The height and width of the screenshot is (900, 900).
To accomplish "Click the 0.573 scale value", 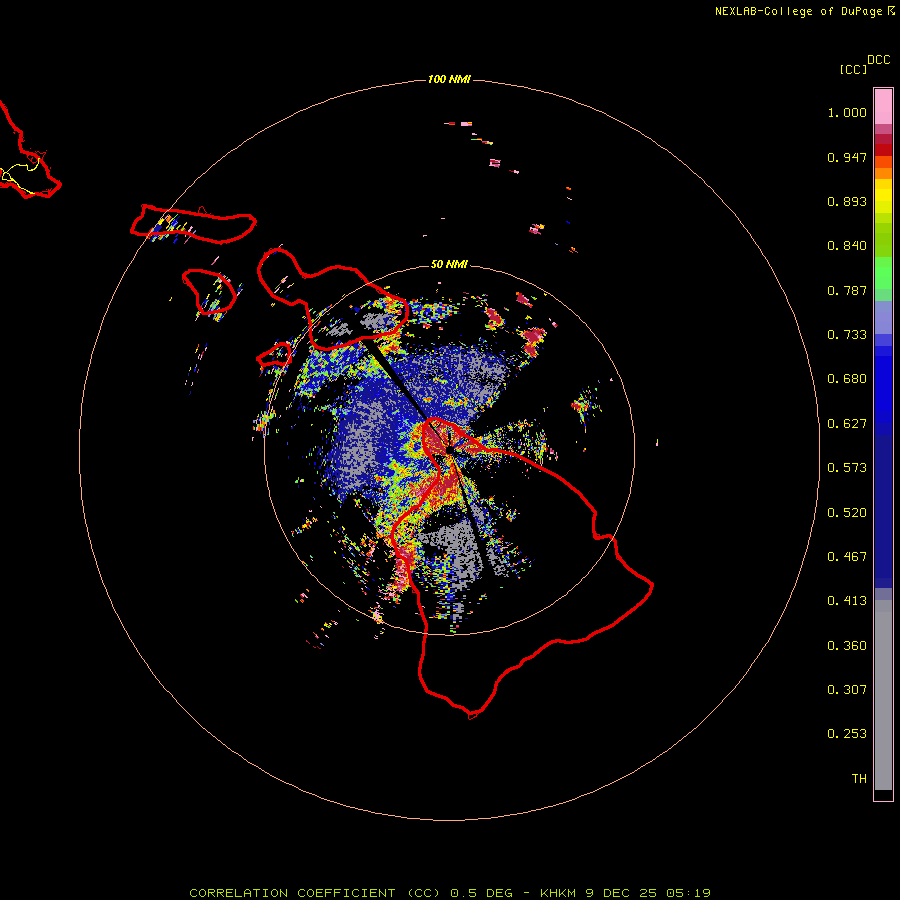I will coord(847,468).
